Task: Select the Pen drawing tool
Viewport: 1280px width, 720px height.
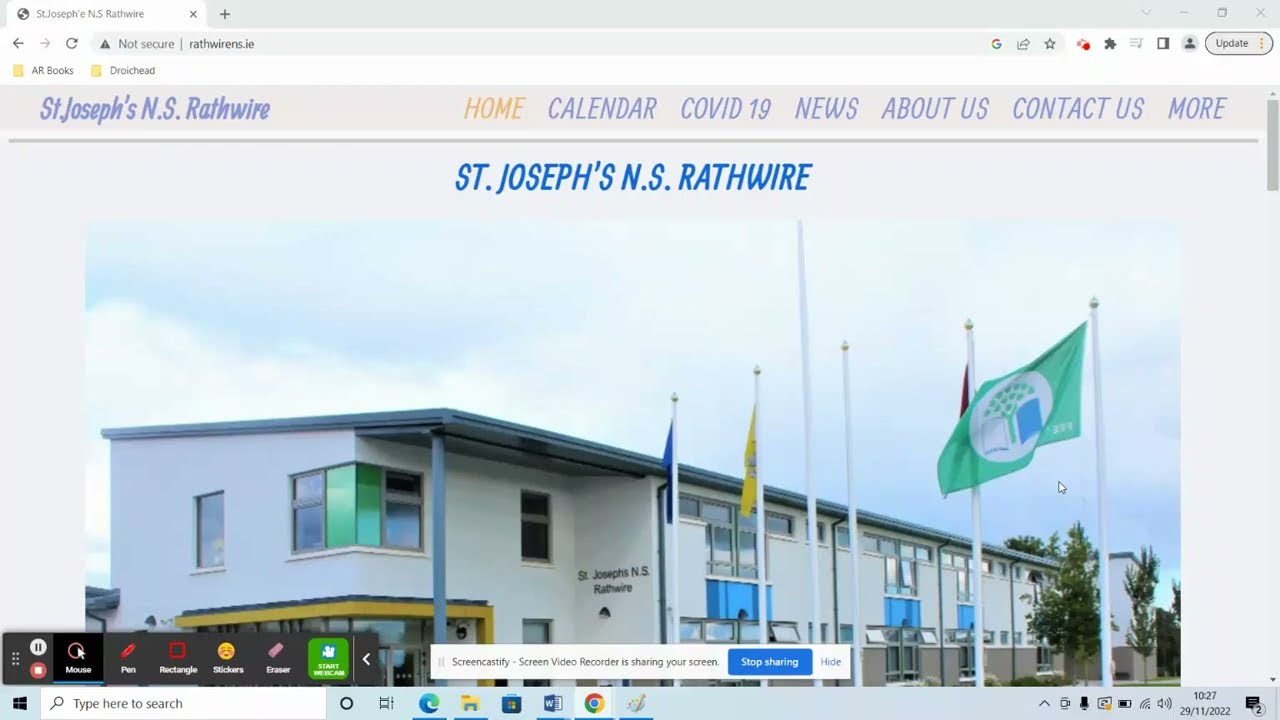Action: pos(128,658)
